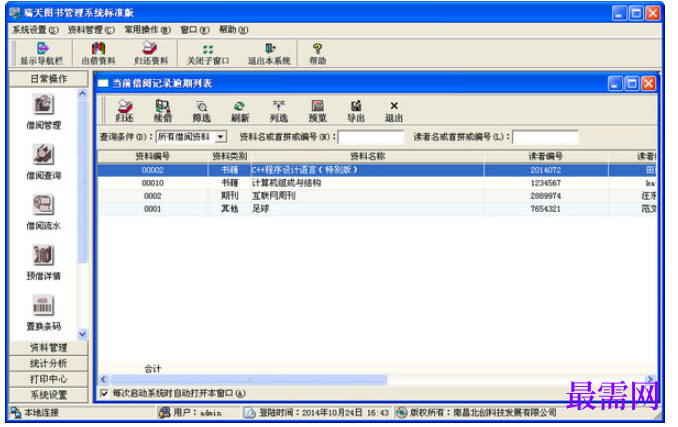Open the 帮助 menu in menu bar
This screenshot has width=678, height=427.
pos(233,30)
